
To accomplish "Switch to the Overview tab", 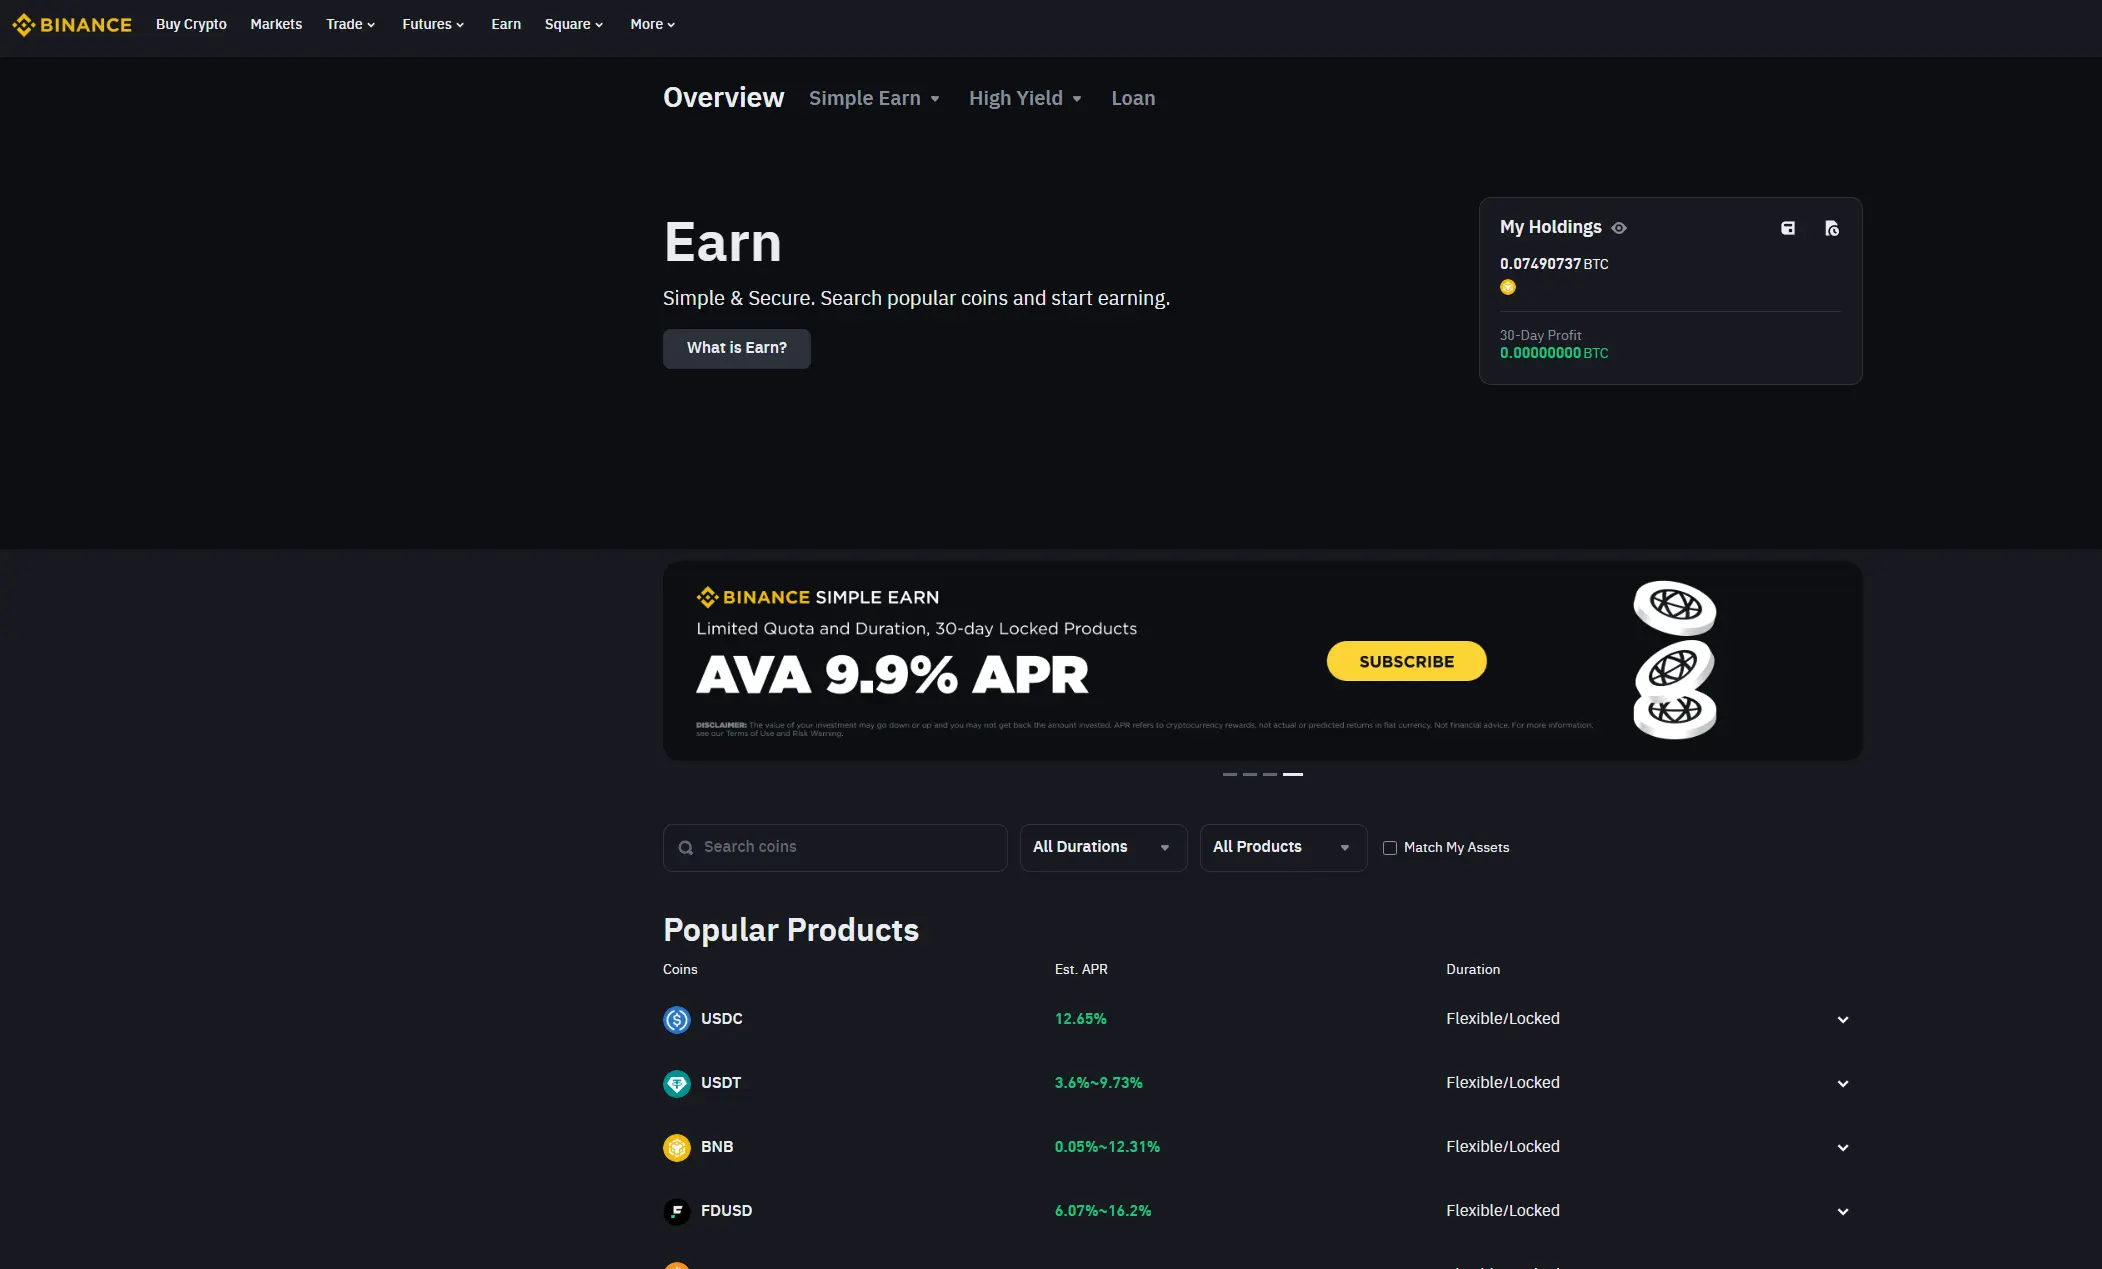I will click(x=723, y=97).
